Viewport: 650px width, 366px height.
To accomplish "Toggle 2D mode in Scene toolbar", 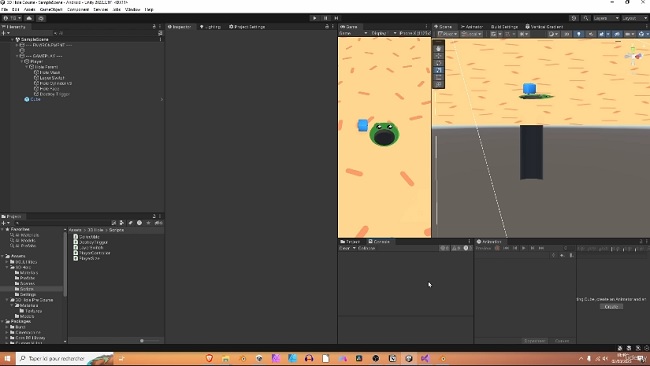I will pyautogui.click(x=567, y=34).
